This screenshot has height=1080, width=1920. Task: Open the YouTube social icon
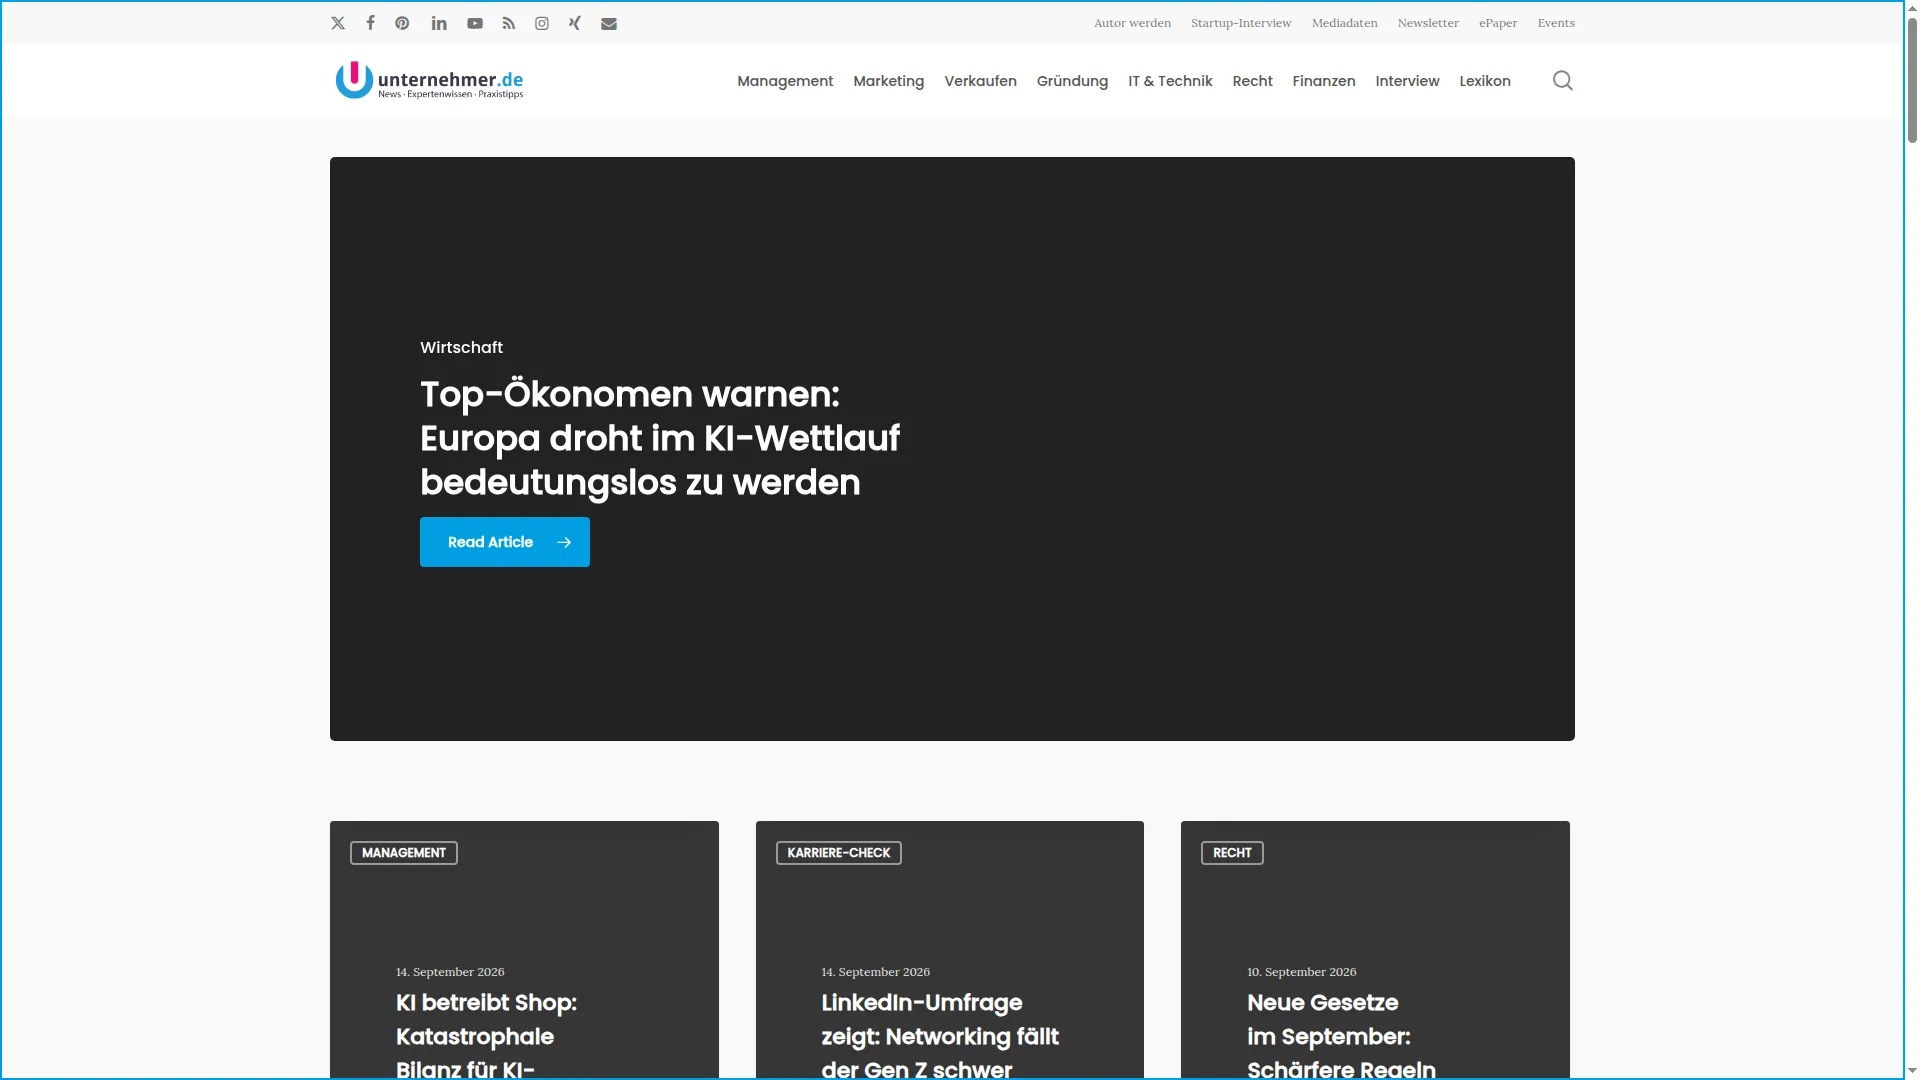475,23
